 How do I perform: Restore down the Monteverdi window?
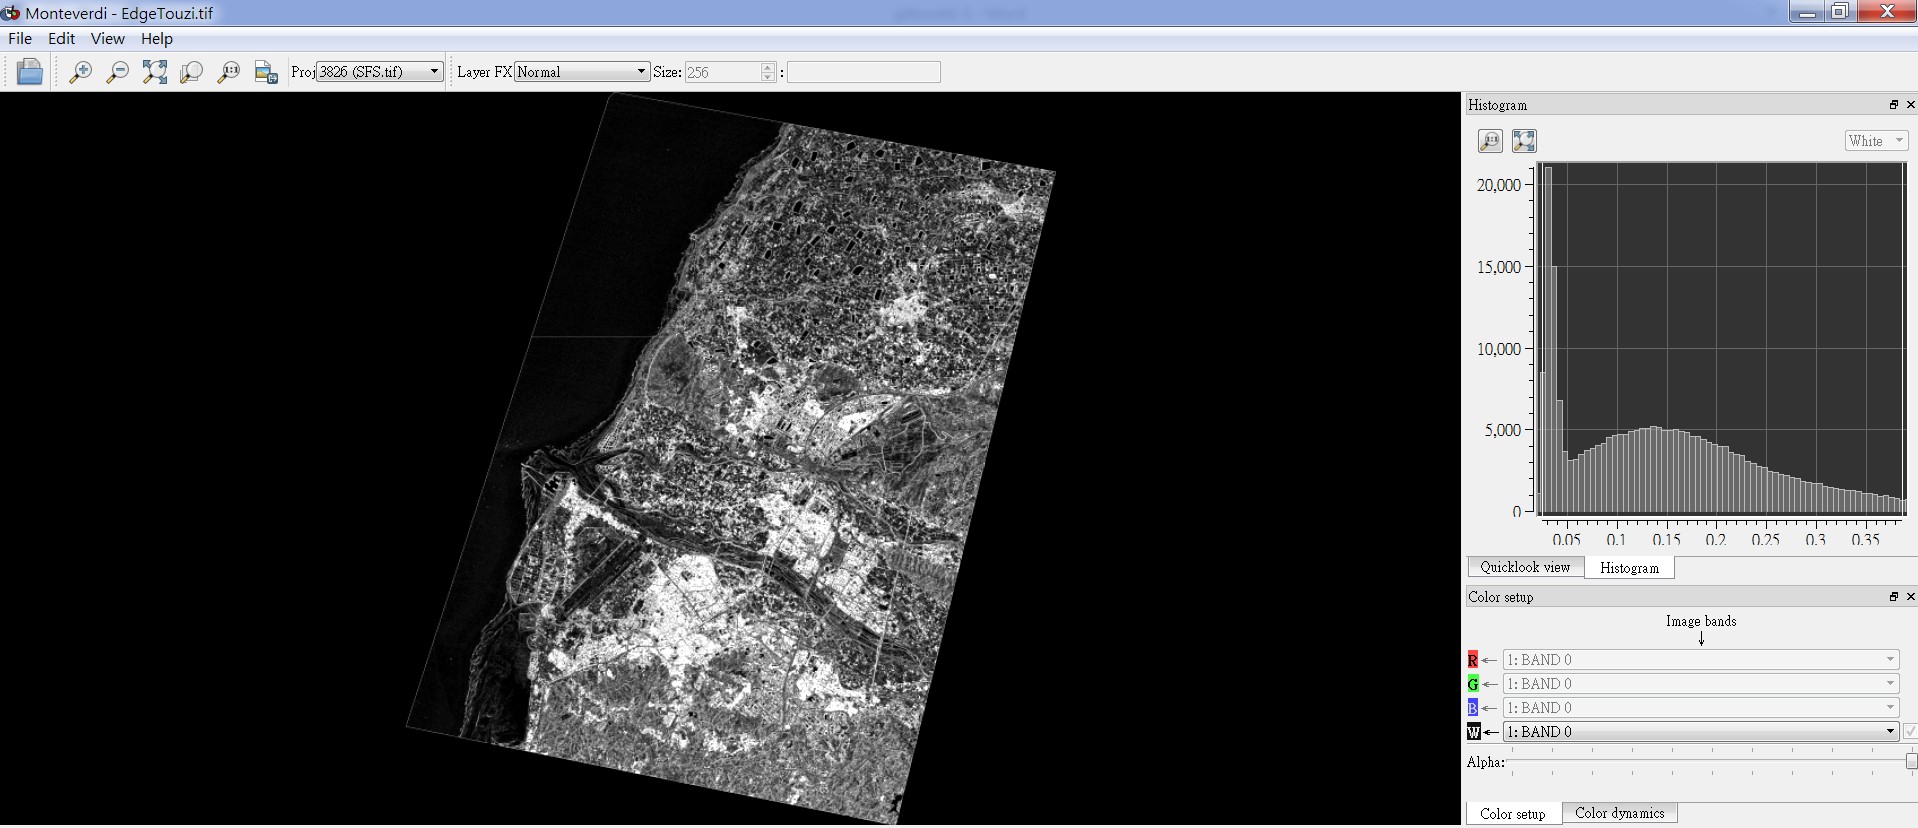click(x=1840, y=12)
